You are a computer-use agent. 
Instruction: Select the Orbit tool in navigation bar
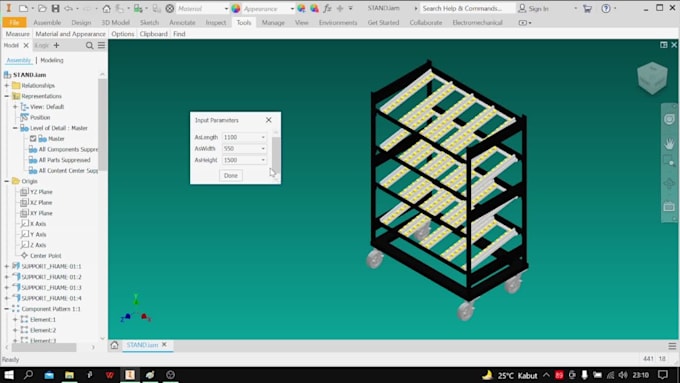click(x=669, y=183)
